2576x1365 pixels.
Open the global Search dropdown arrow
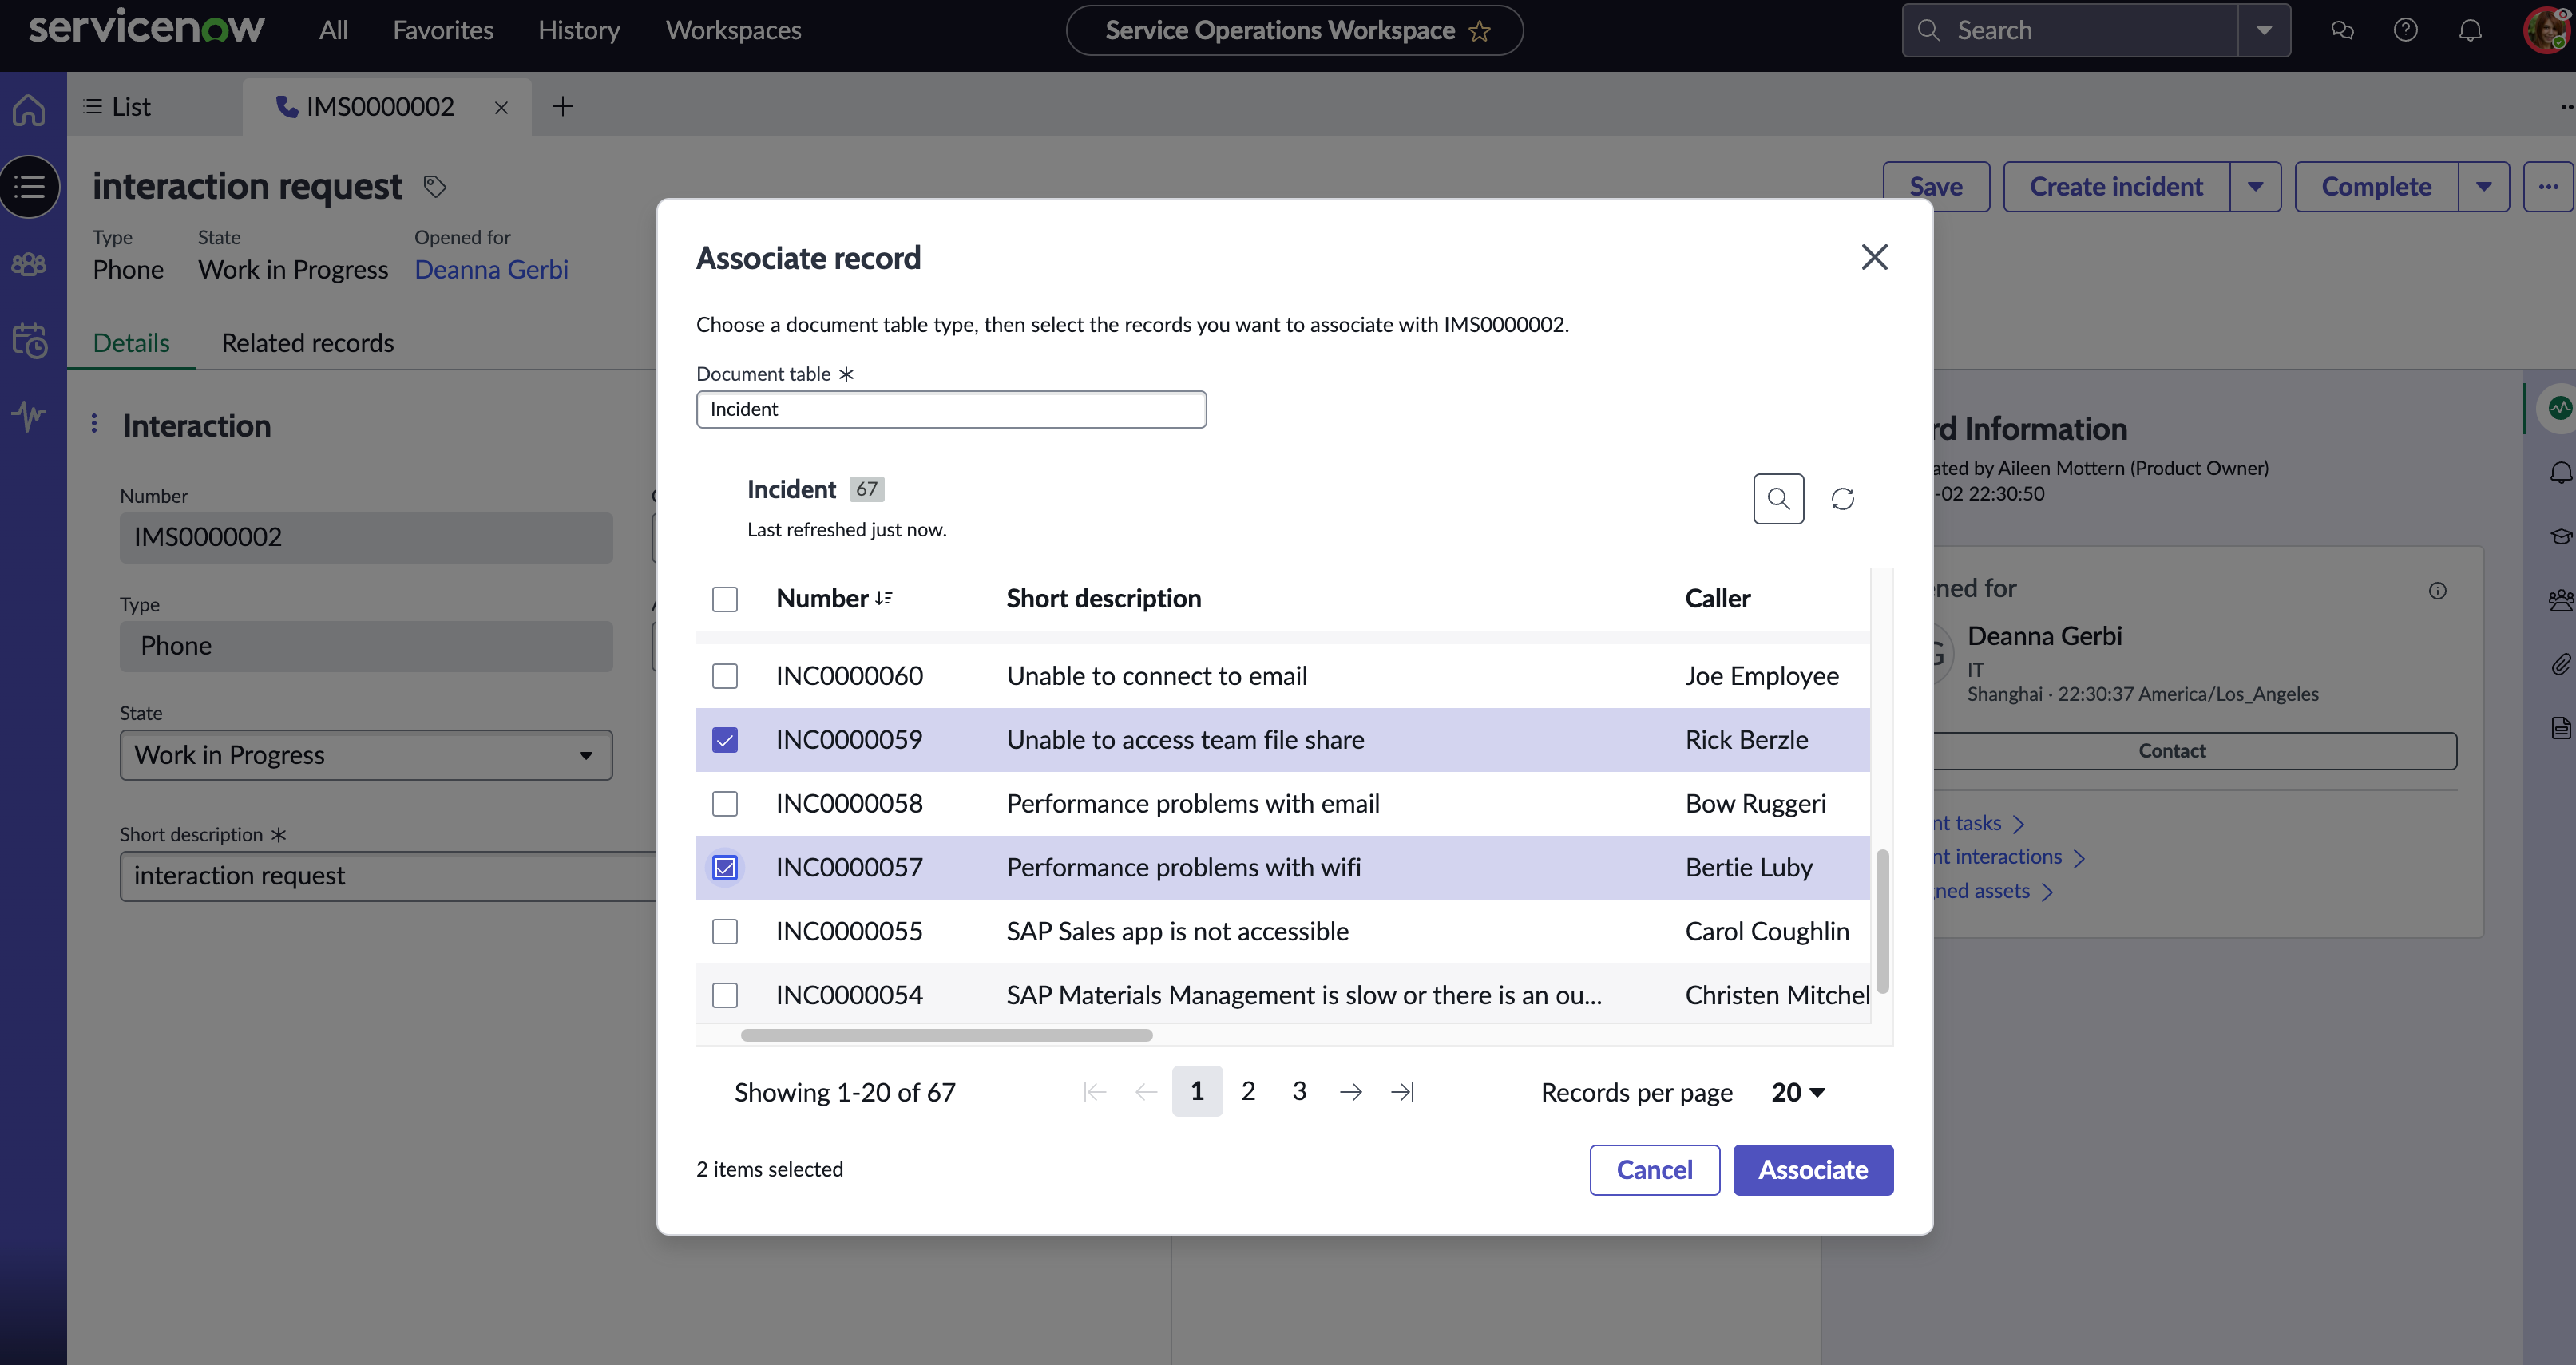point(2264,30)
